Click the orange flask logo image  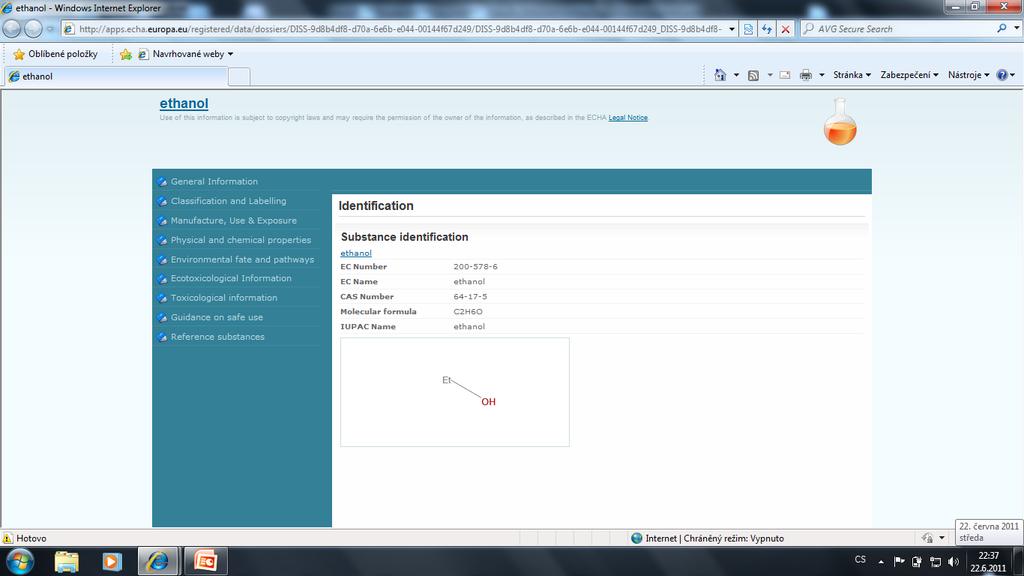840,122
